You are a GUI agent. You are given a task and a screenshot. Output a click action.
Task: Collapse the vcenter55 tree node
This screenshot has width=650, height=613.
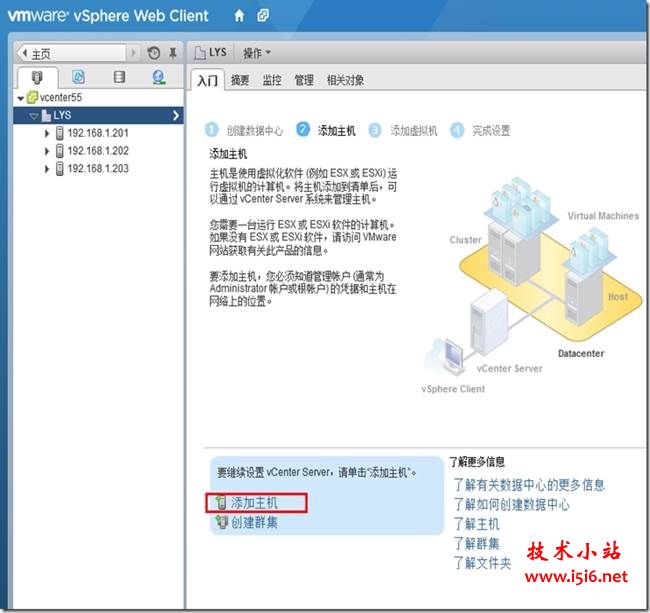20,99
